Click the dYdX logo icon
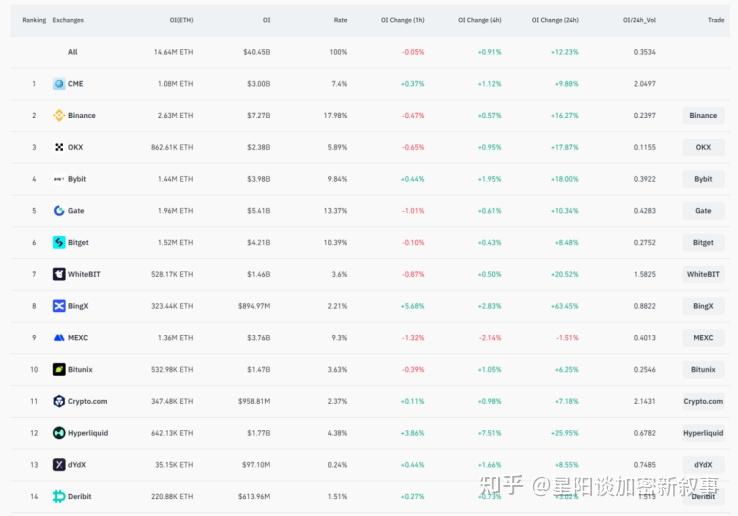This screenshot has height=516, width=738. tap(59, 465)
